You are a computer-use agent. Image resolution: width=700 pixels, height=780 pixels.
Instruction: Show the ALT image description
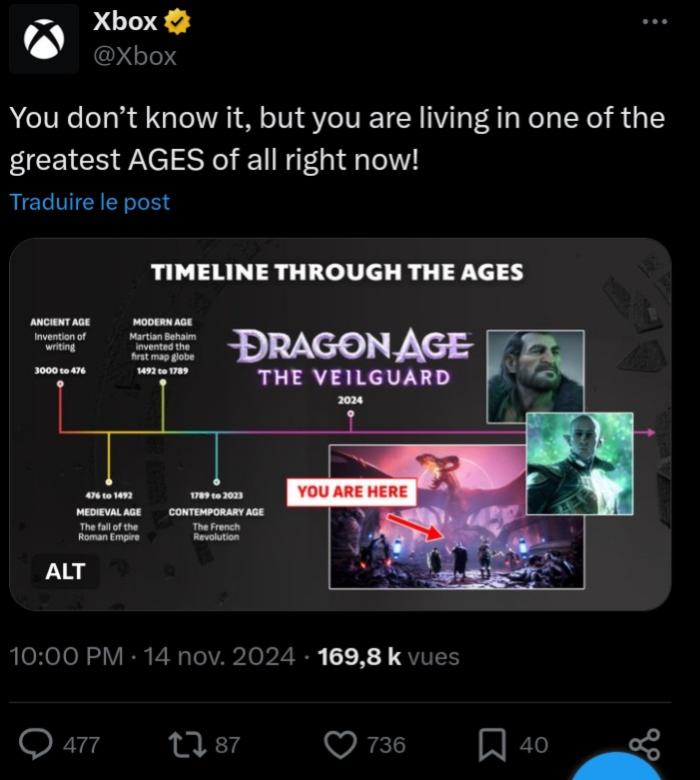click(65, 571)
